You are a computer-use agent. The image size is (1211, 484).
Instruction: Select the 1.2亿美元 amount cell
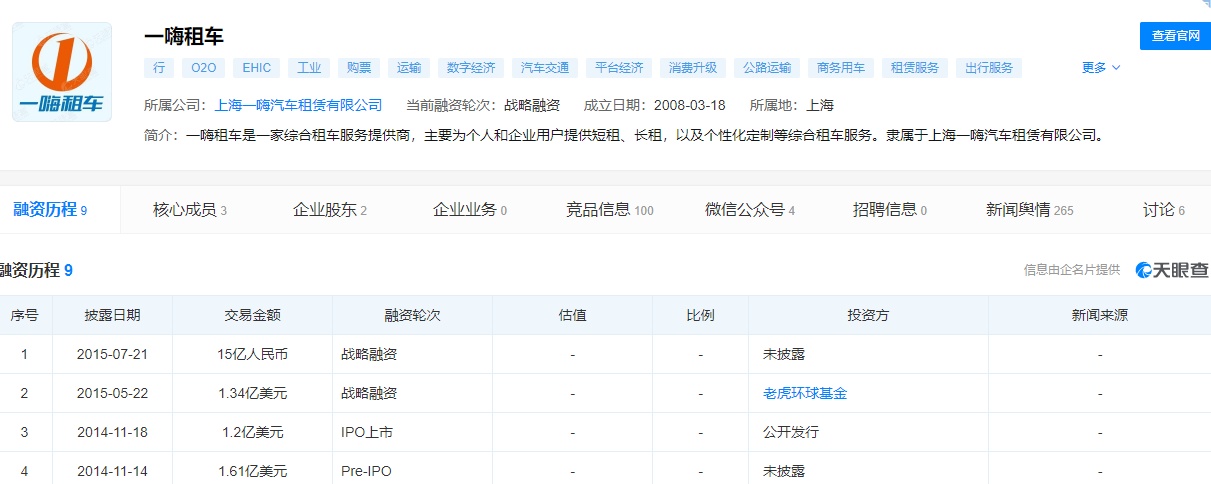tap(252, 433)
